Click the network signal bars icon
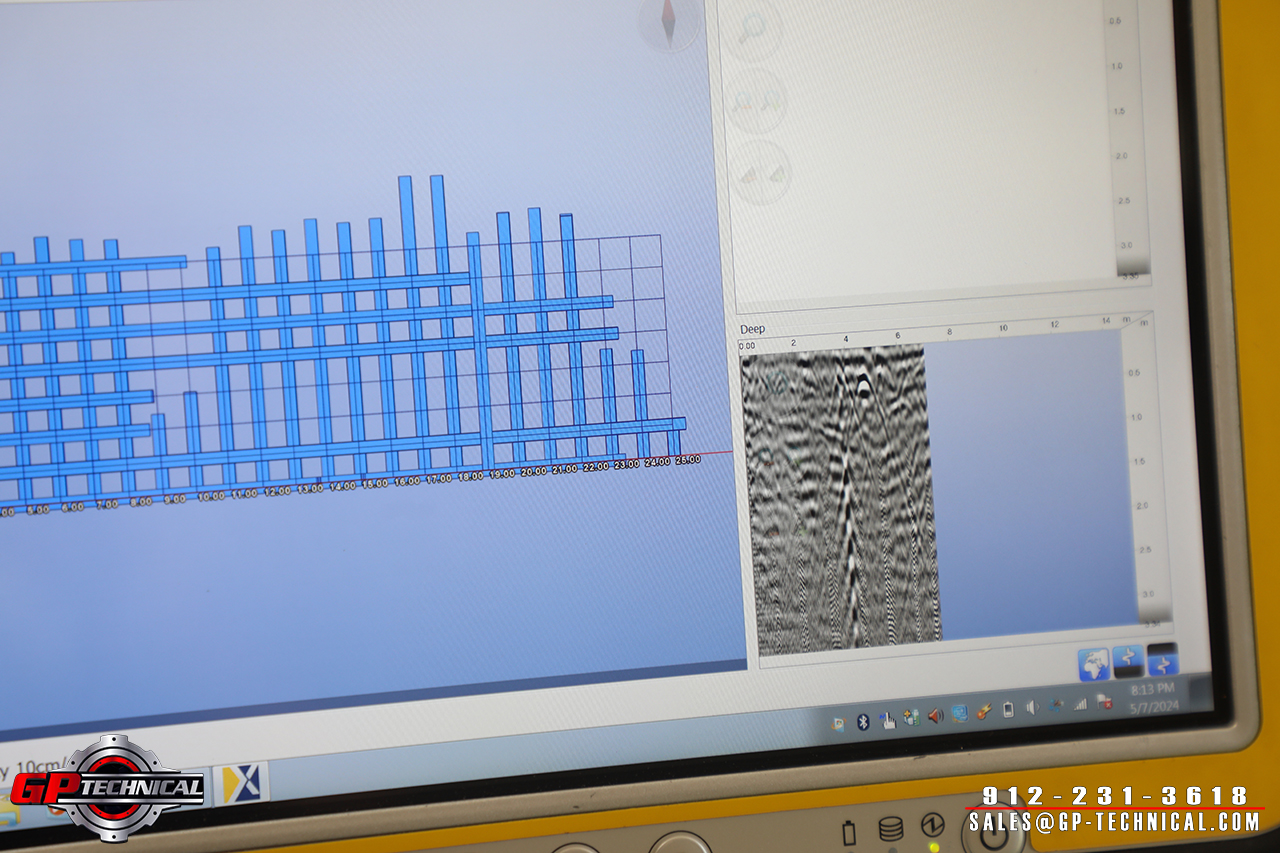1280x853 pixels. (x=1080, y=704)
